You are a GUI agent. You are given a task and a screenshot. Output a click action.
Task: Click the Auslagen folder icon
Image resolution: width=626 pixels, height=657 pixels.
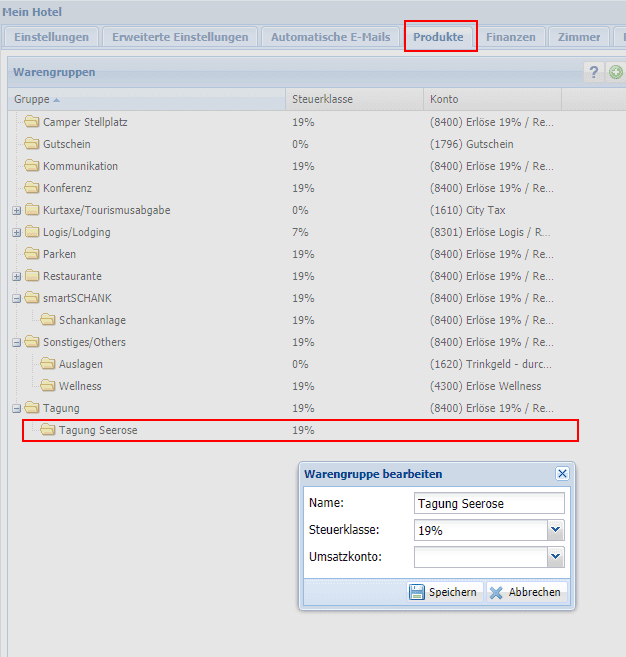pyautogui.click(x=48, y=364)
